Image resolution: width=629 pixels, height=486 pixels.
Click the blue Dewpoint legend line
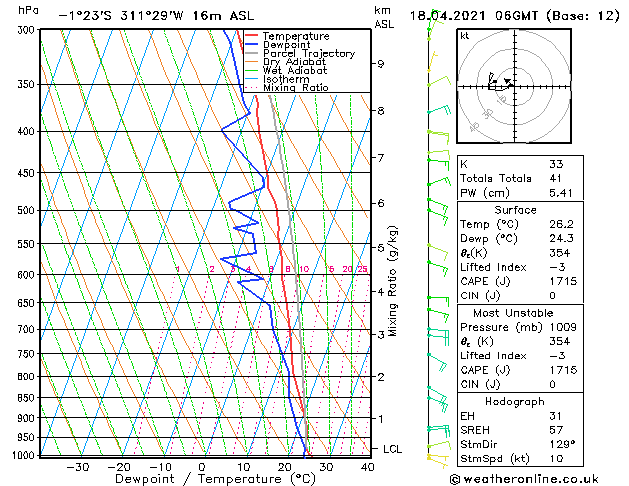(252, 45)
